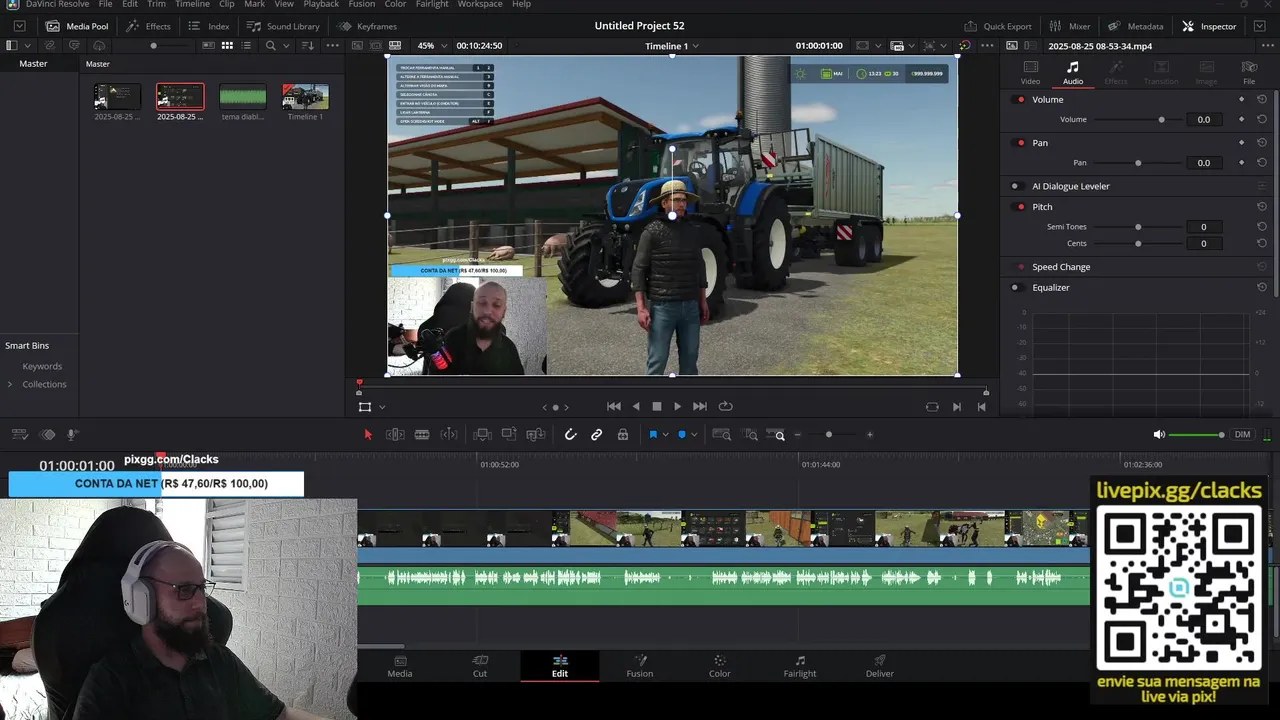The width and height of the screenshot is (1280, 720).
Task: Click Full Extent Zoom icon
Action: click(x=721, y=434)
